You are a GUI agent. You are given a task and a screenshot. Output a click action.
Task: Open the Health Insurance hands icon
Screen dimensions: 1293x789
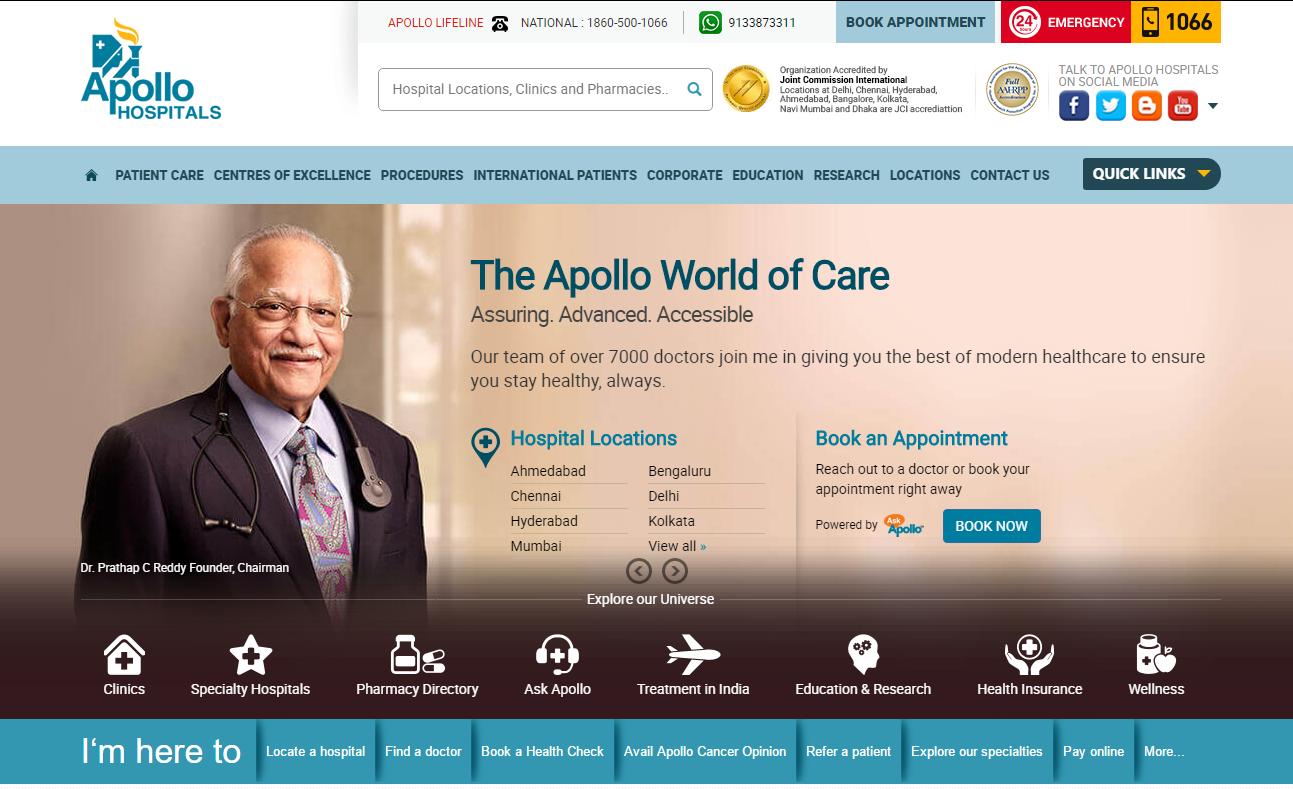coord(1029,655)
